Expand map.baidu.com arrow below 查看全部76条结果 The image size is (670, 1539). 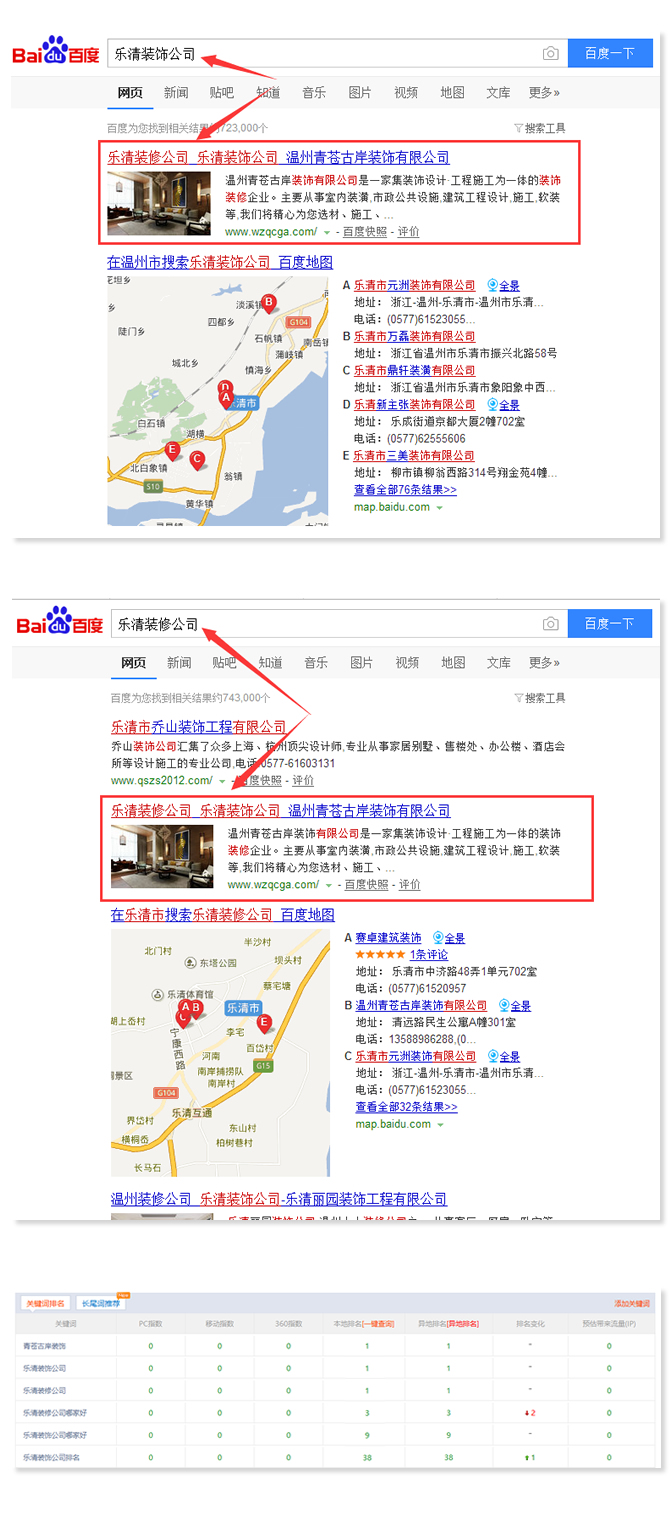point(439,508)
